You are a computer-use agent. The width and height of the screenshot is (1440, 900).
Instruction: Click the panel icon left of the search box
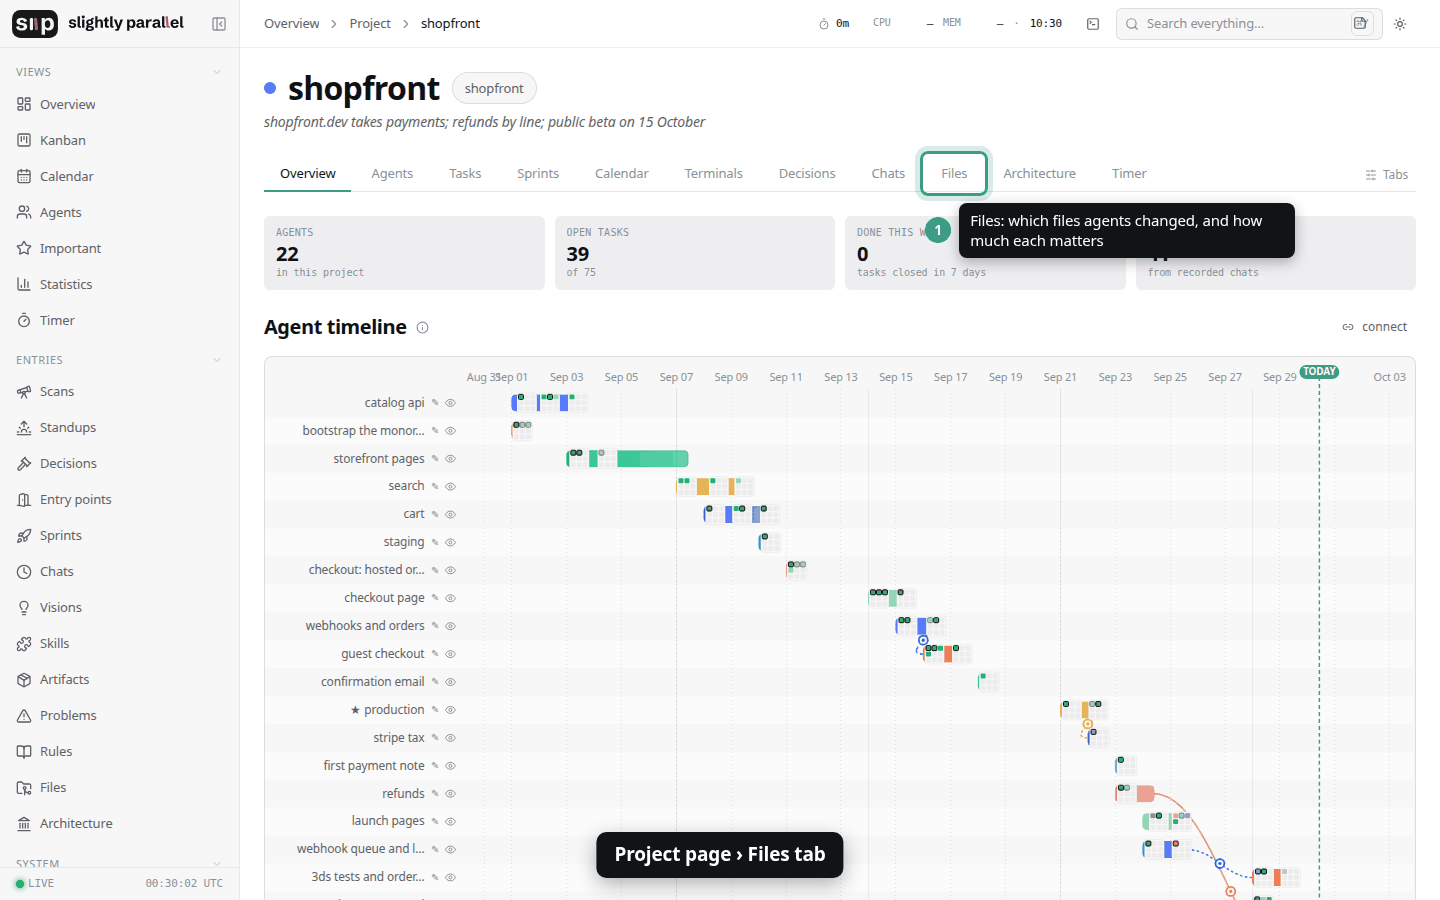(1093, 24)
